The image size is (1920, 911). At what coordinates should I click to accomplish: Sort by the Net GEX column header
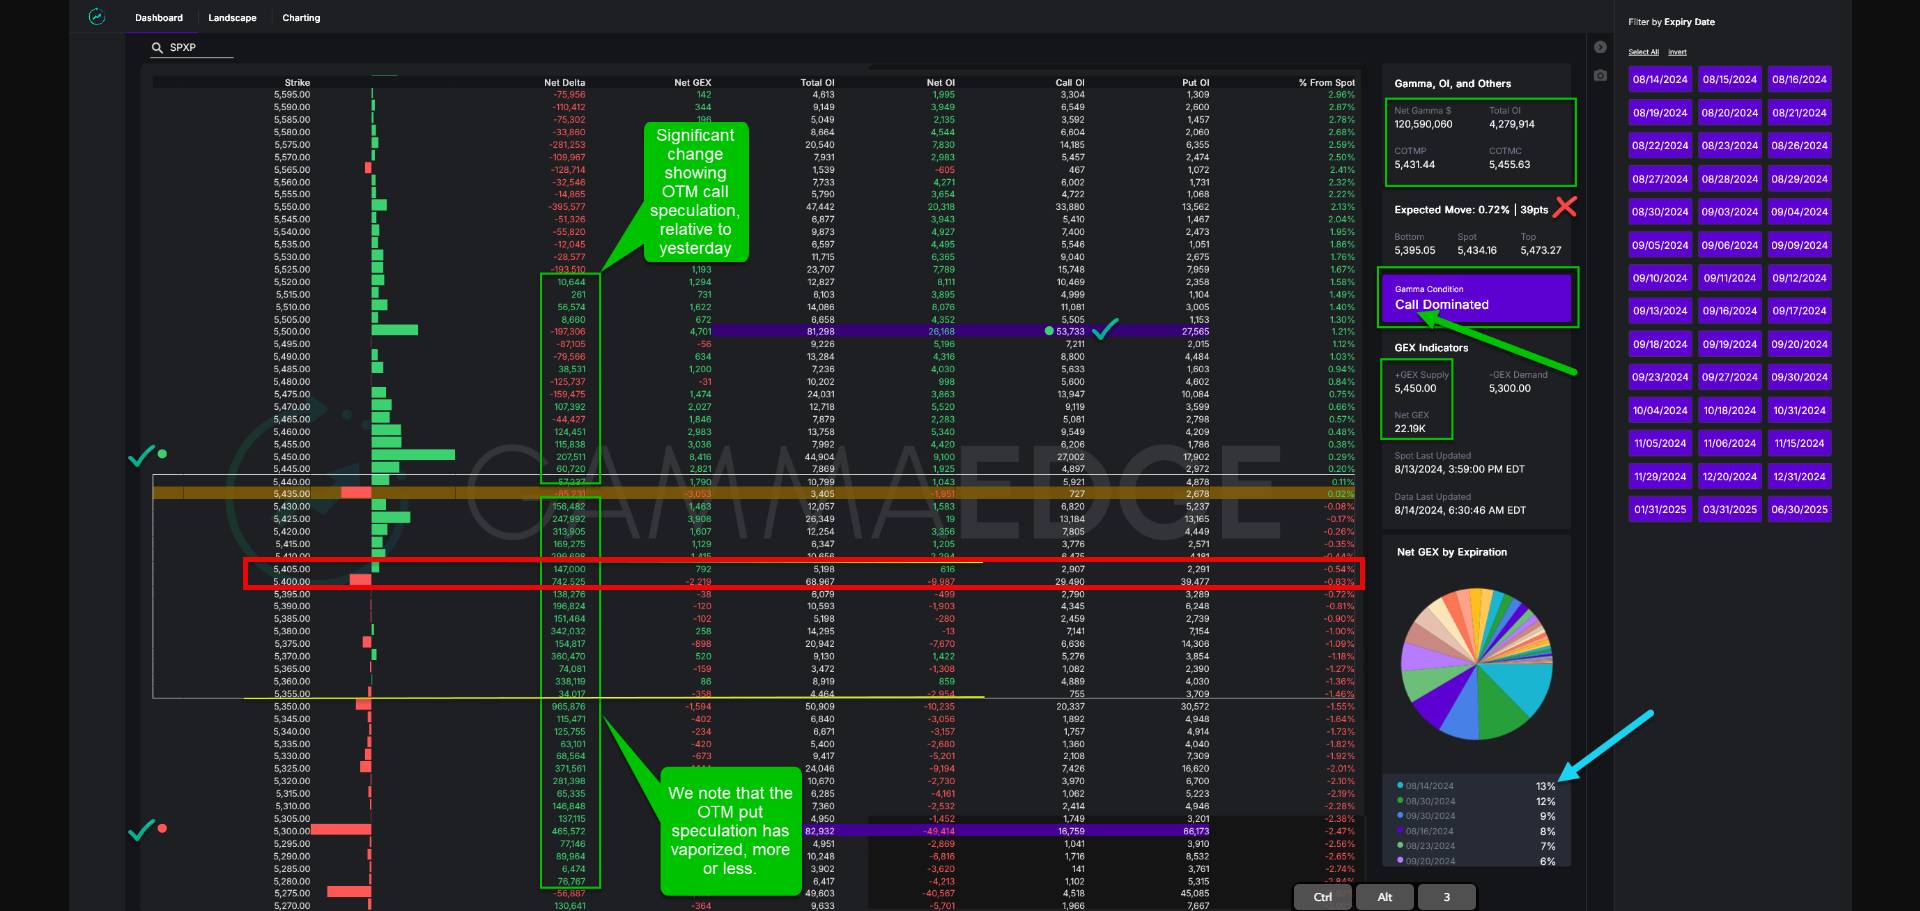click(x=692, y=83)
